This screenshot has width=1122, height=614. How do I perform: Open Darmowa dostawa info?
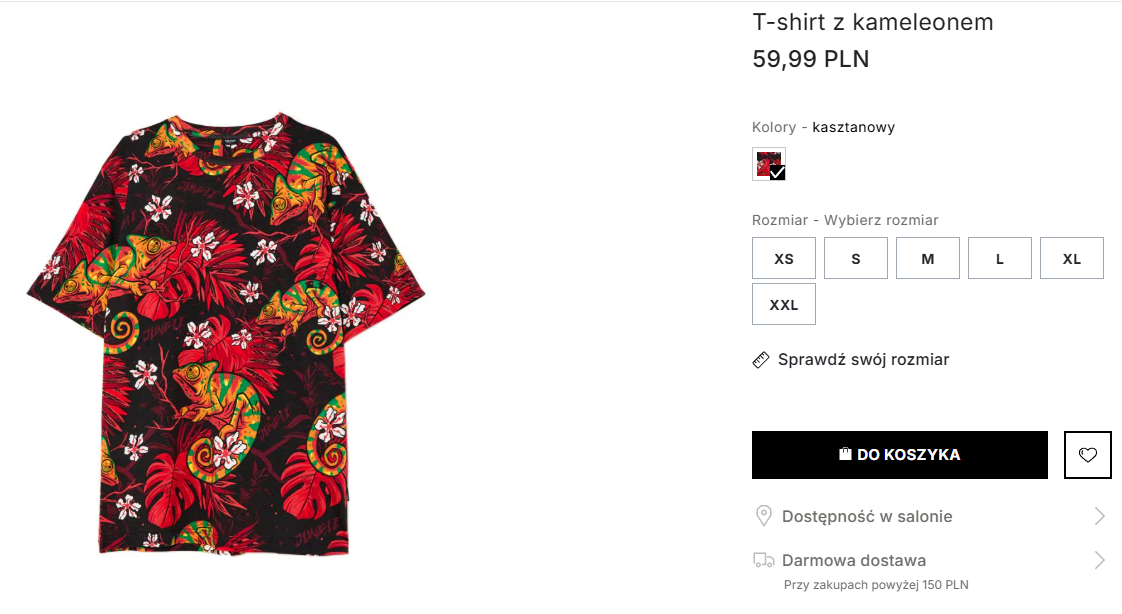(x=854, y=561)
